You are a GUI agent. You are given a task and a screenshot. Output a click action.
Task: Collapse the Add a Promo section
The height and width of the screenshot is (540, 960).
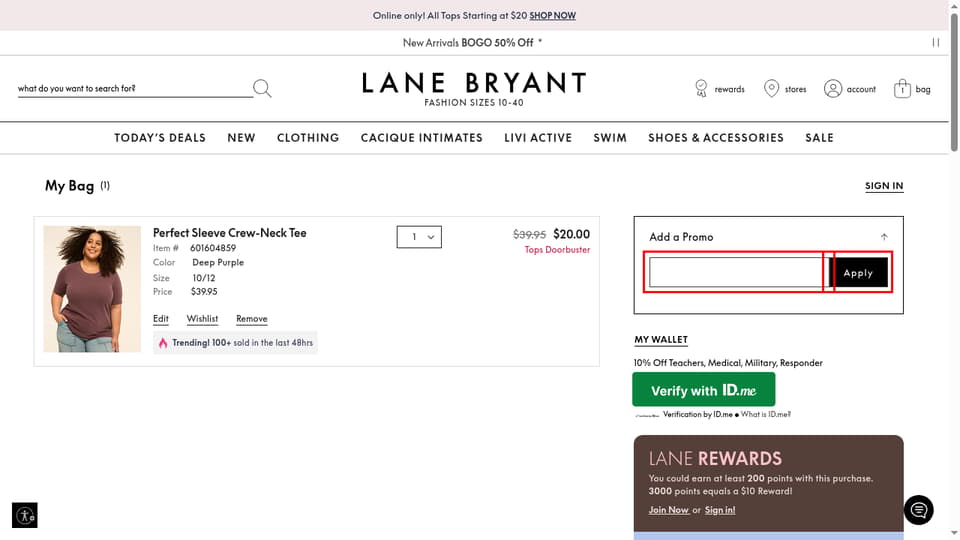pyautogui.click(x=884, y=237)
